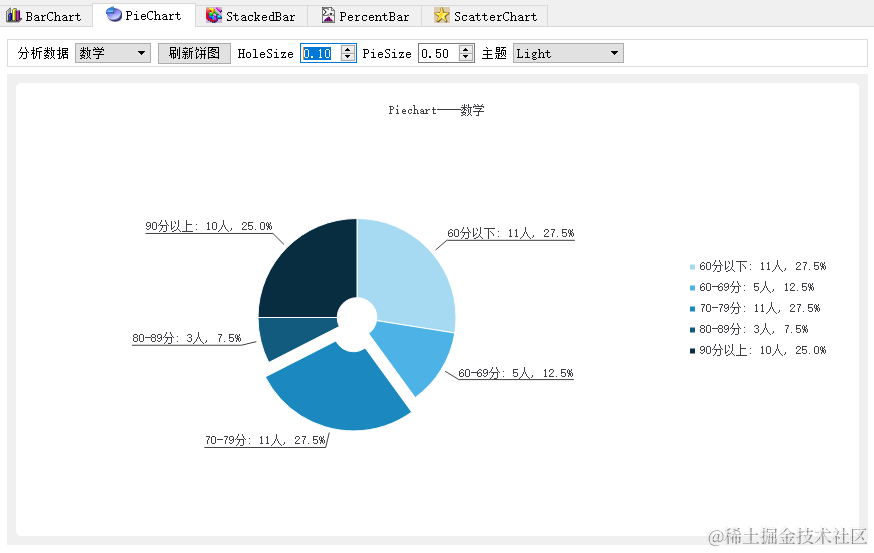
Task: Increase PieSize with up arrow
Action: point(466,49)
